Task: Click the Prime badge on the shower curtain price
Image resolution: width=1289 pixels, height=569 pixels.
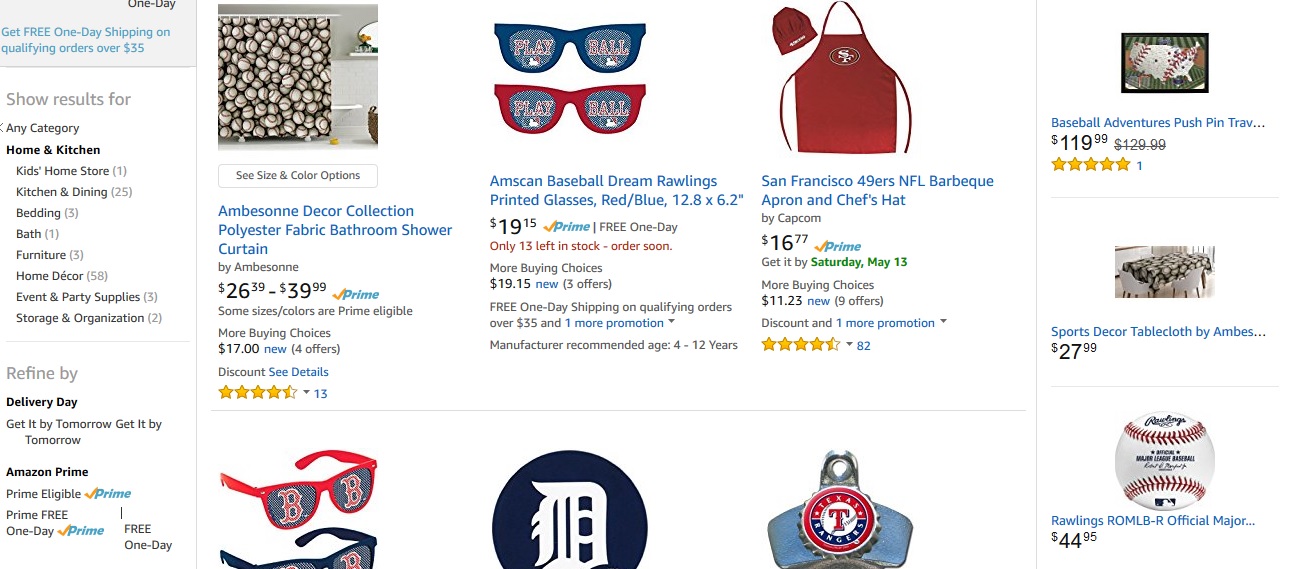Action: pos(356,294)
